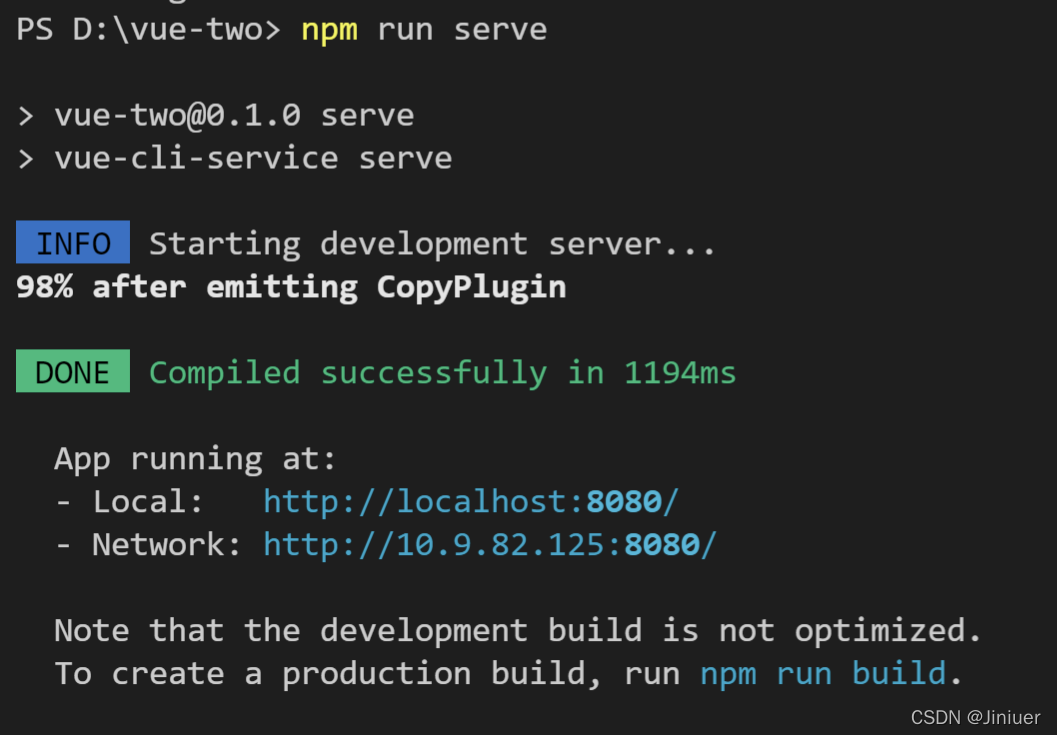Select 'Compiled successfully in 1194ms' message

pos(444,371)
